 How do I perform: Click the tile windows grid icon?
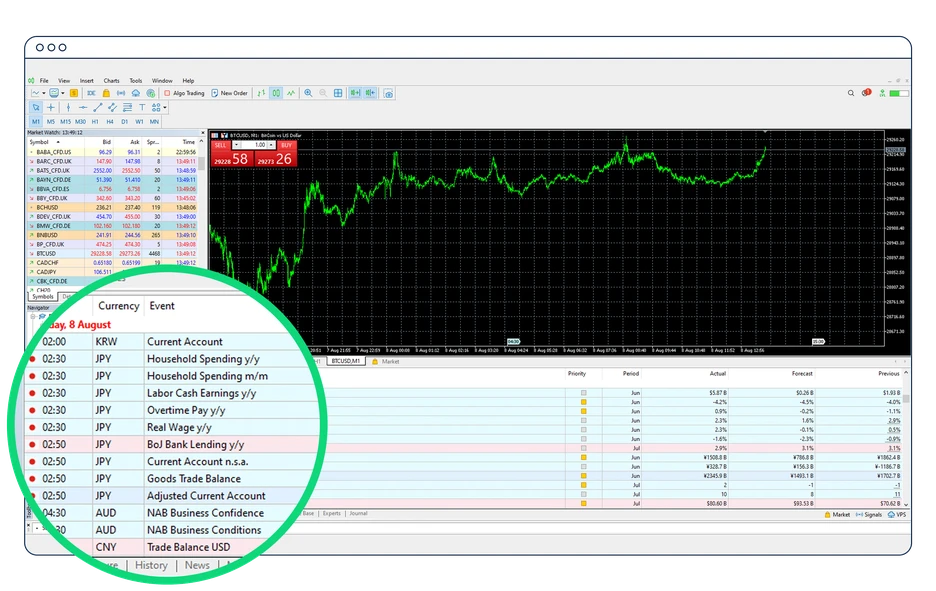click(x=338, y=93)
